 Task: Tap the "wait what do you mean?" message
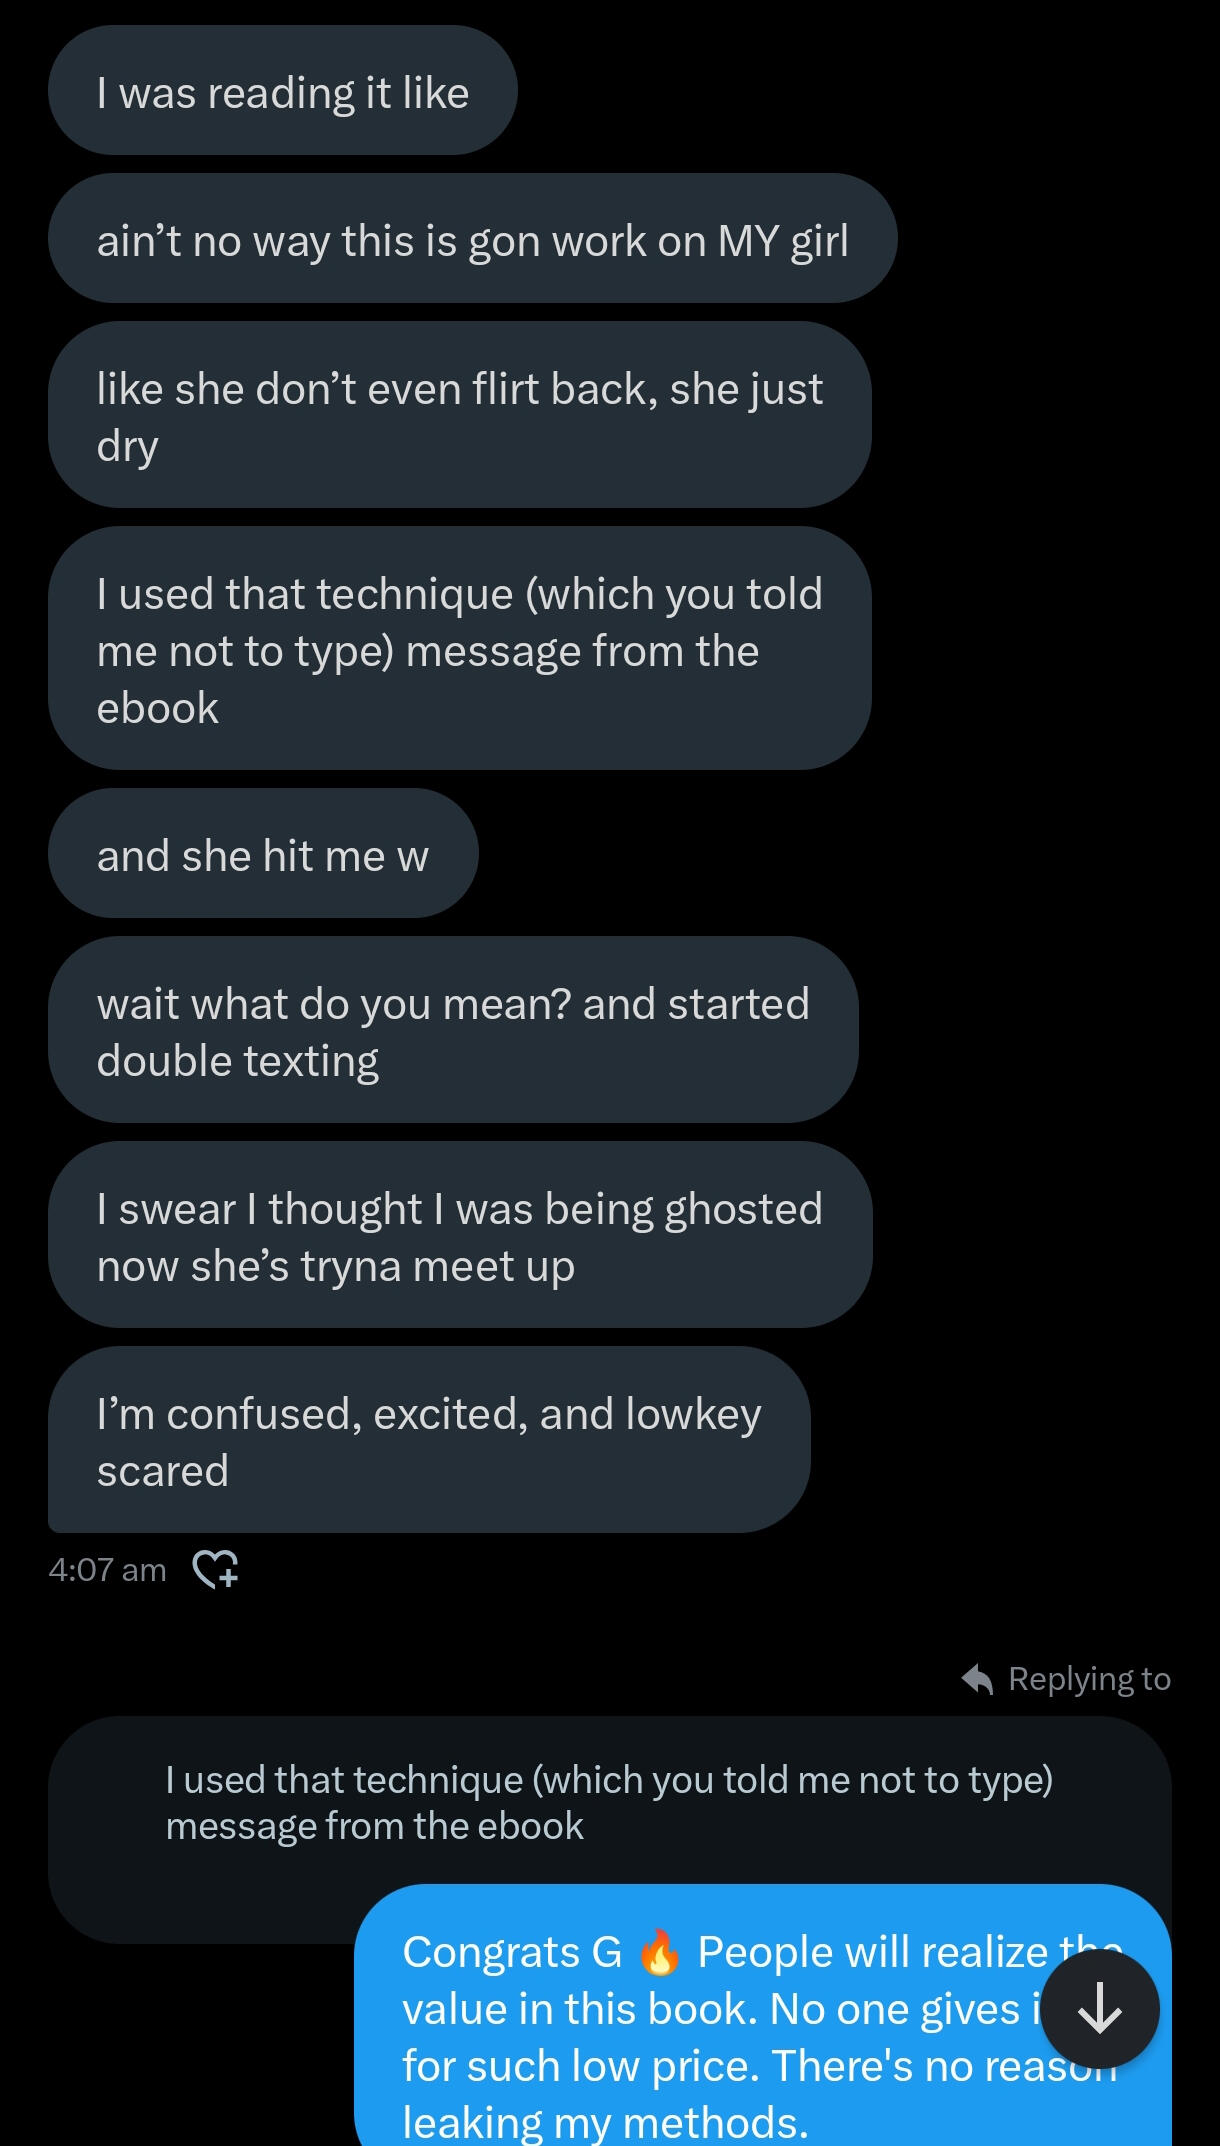452,1031
